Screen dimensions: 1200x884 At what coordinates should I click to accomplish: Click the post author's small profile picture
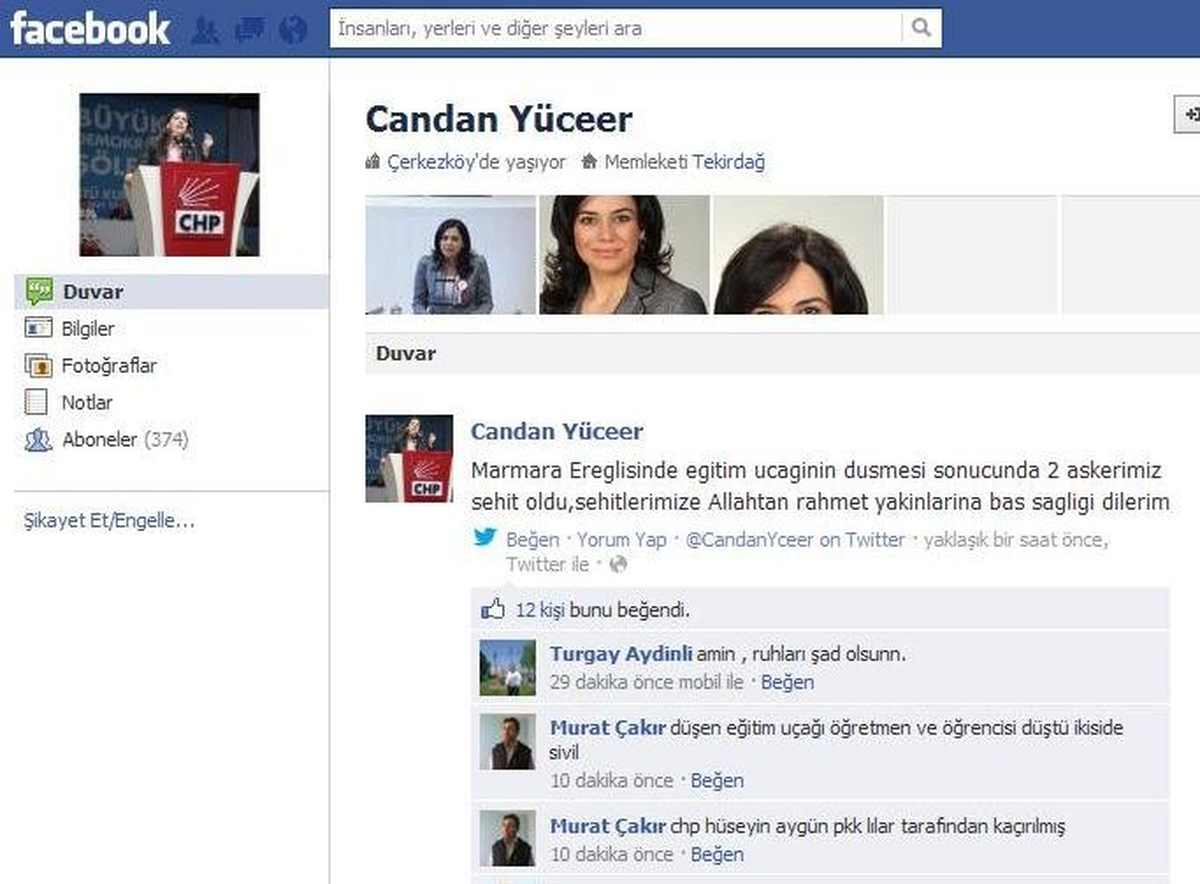click(410, 458)
